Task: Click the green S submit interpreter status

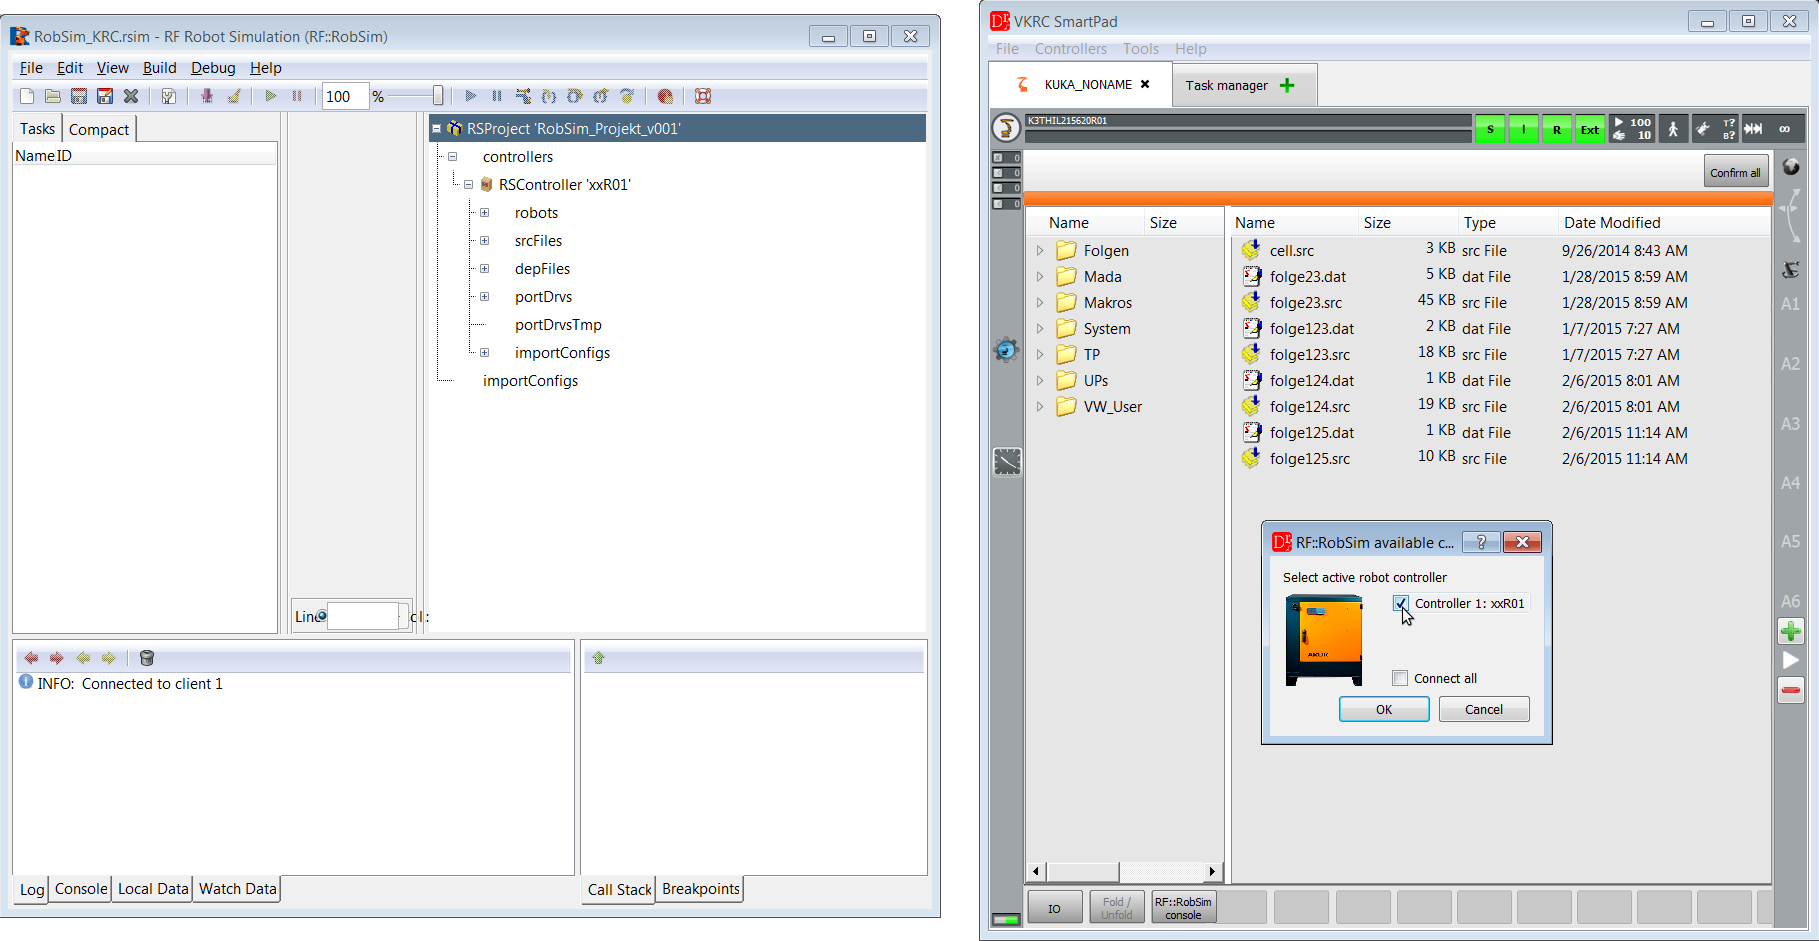Action: tap(1490, 129)
